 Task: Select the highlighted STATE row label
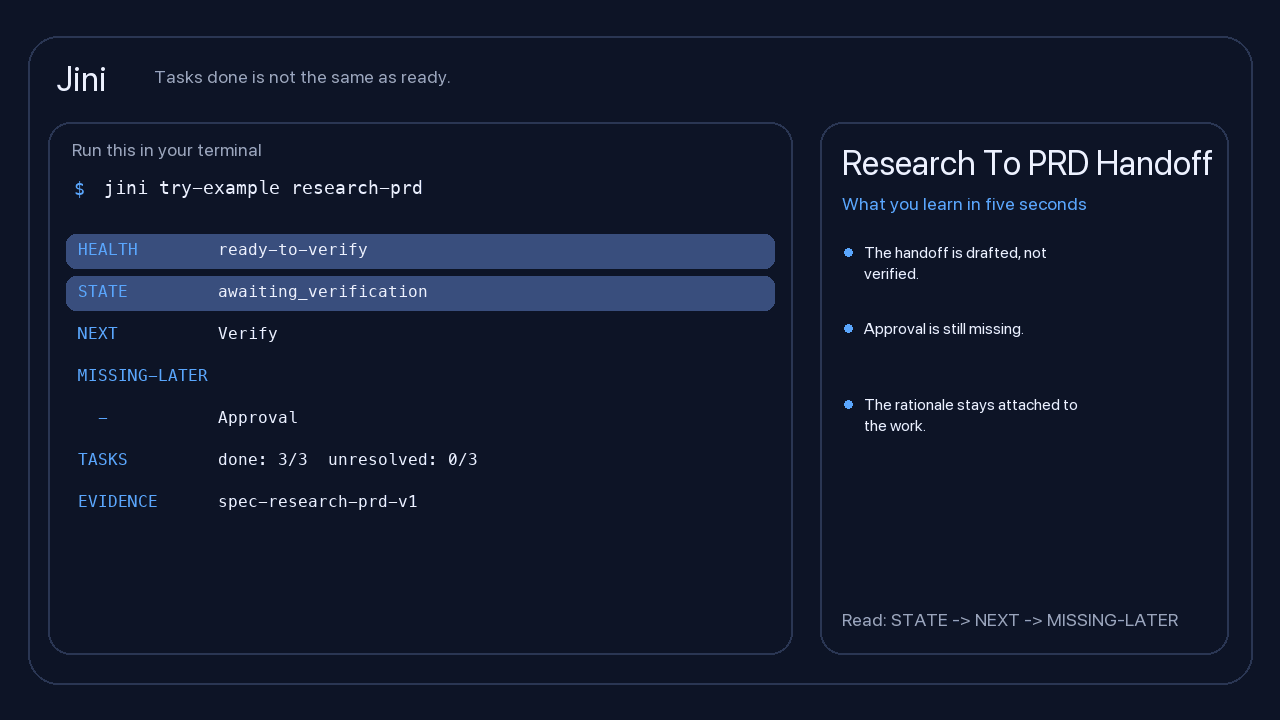click(x=103, y=292)
